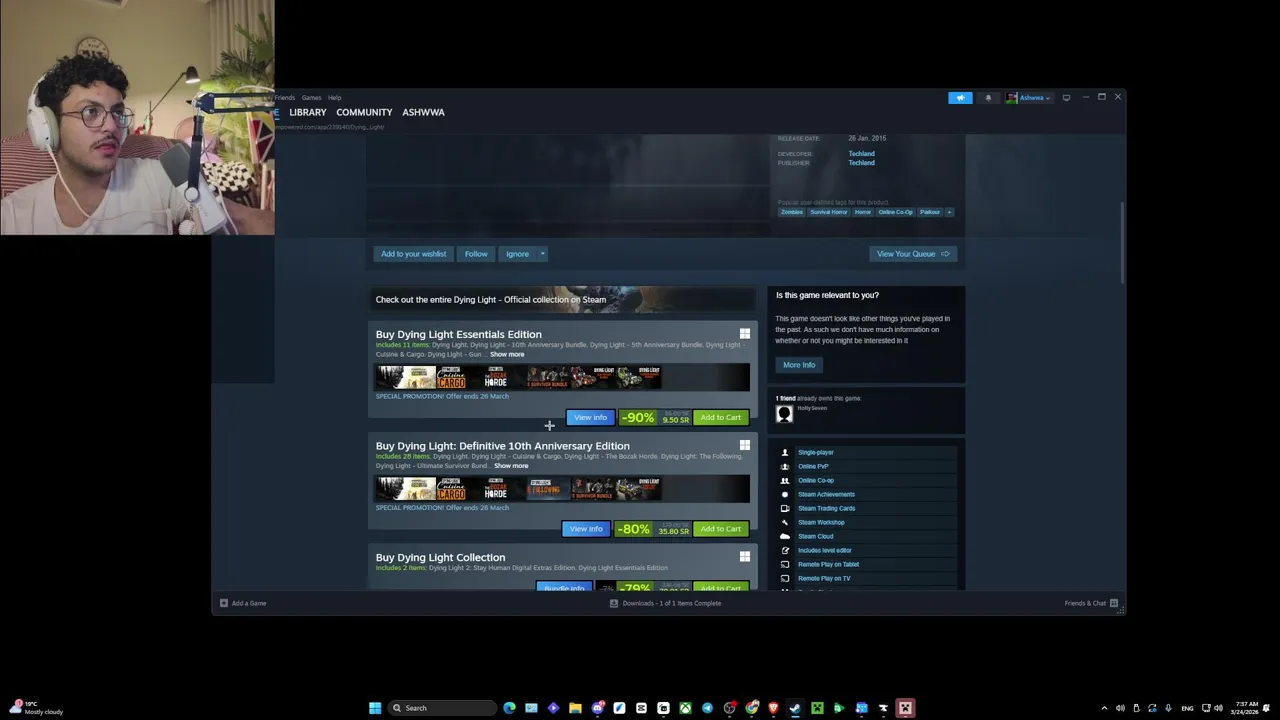
Task: Open the Steam notifications bell
Action: [988, 98]
